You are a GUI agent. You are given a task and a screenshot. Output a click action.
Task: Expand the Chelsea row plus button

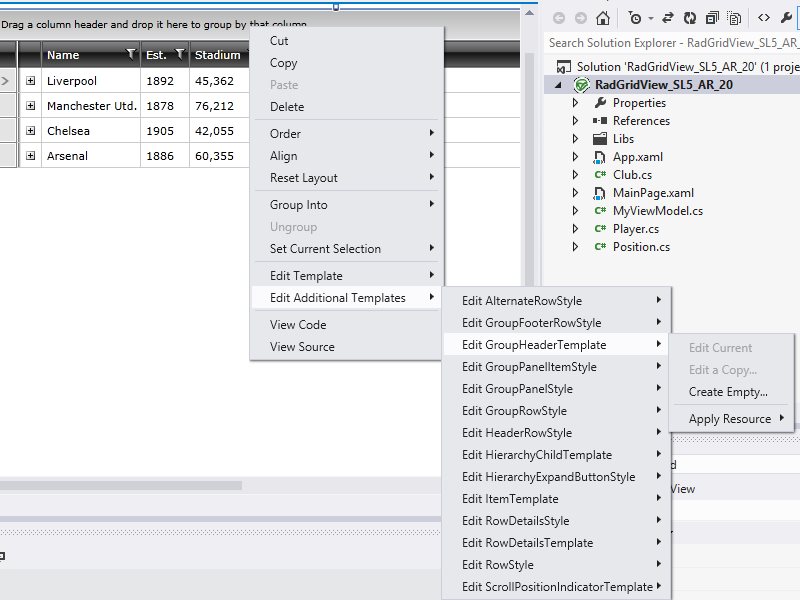pos(31,131)
